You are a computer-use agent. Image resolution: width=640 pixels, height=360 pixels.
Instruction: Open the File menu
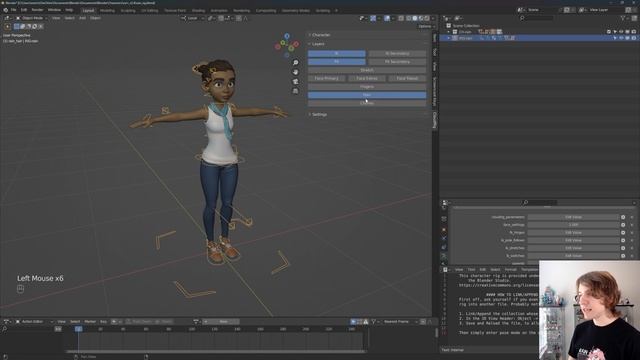click(x=13, y=10)
